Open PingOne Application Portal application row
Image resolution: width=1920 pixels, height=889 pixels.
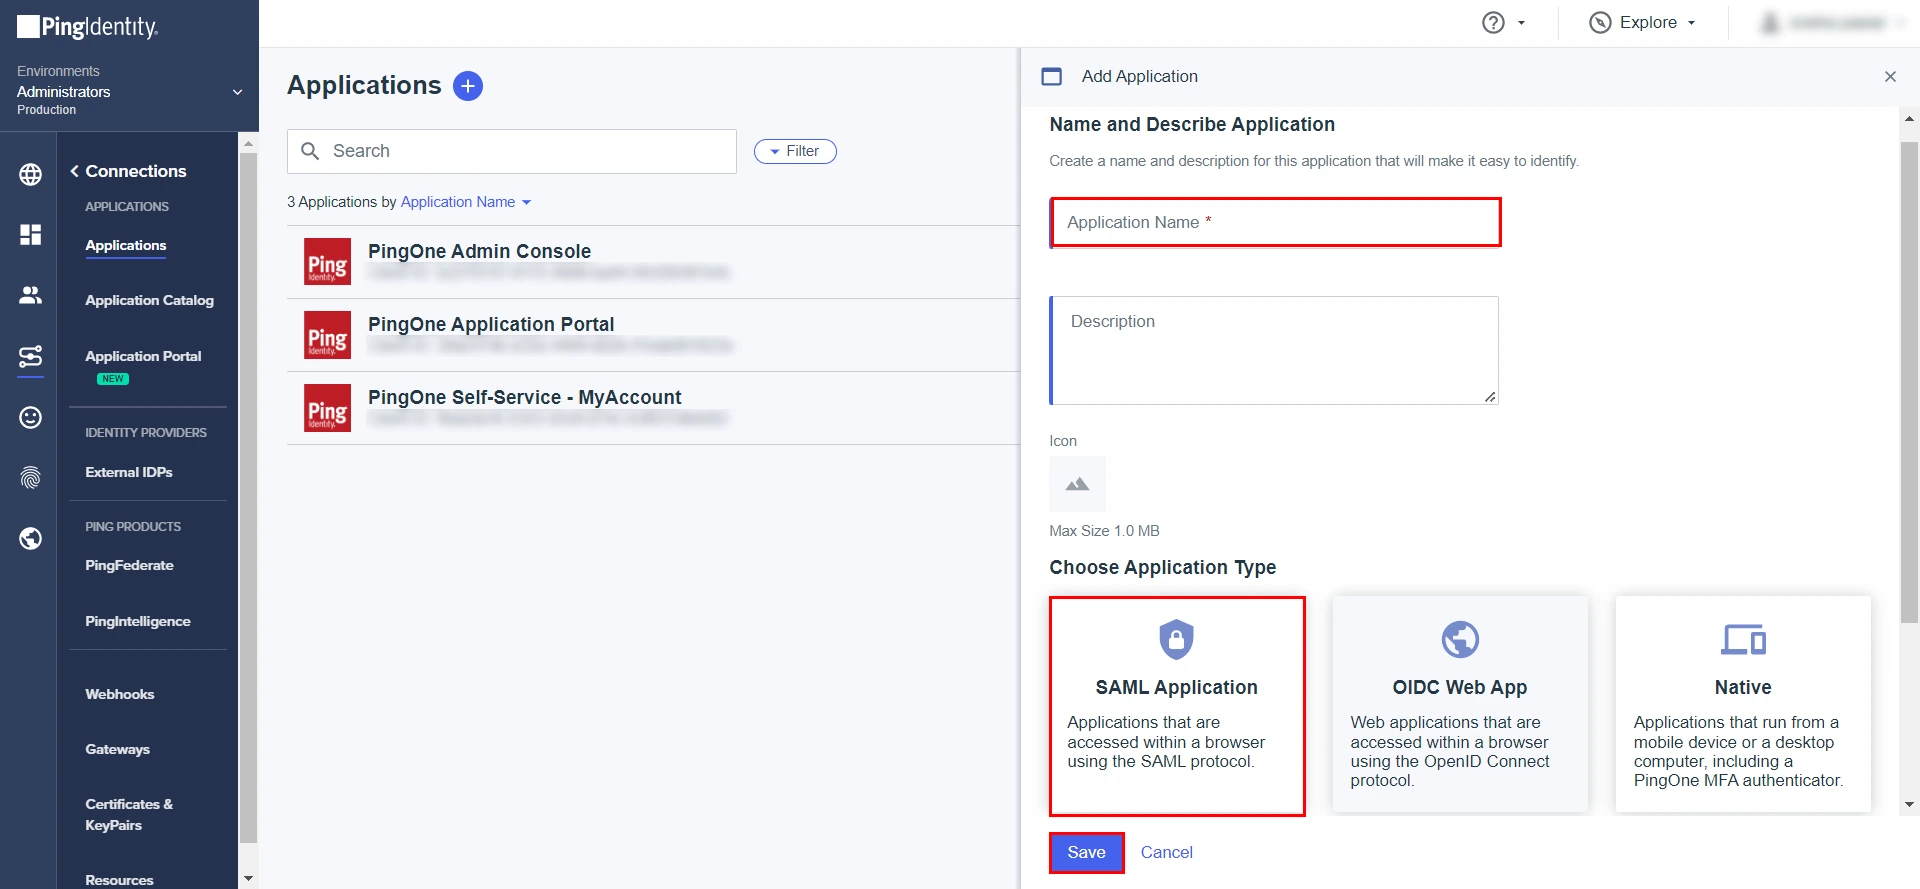tap(654, 335)
